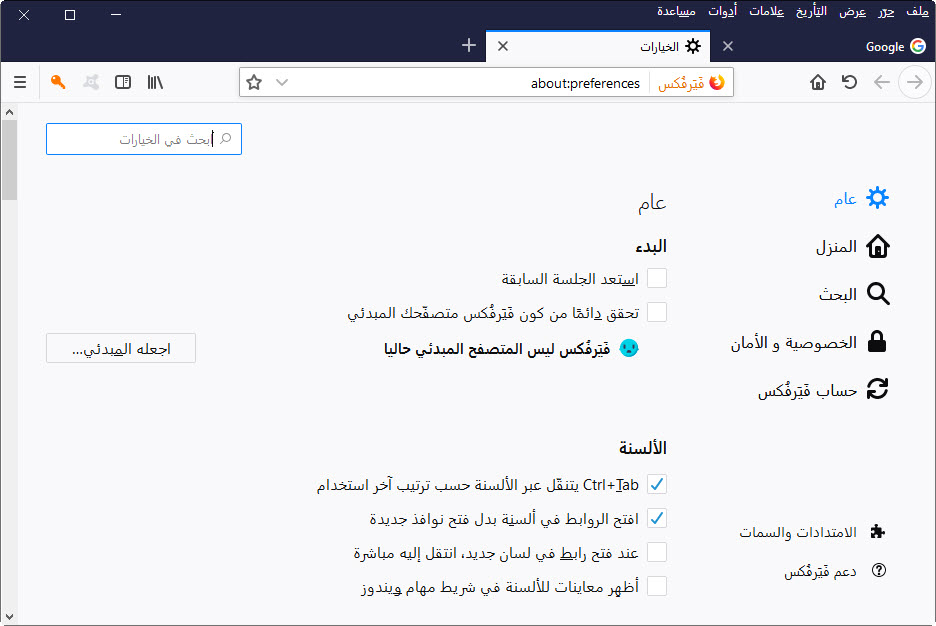Navigate forward with the circled arrow

tap(915, 82)
